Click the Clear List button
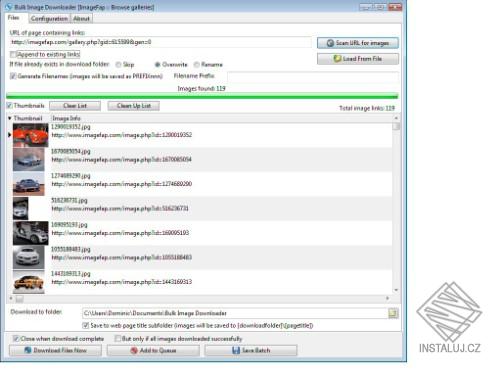This screenshot has height=375, width=500. (x=75, y=106)
